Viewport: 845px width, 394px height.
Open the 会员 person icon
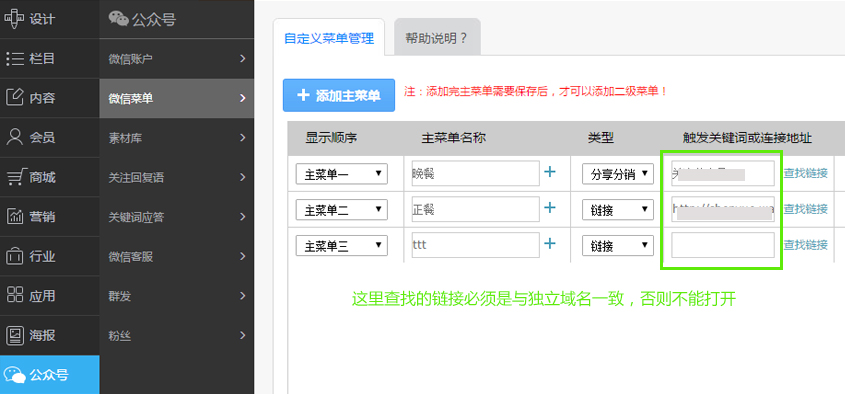tap(15, 137)
